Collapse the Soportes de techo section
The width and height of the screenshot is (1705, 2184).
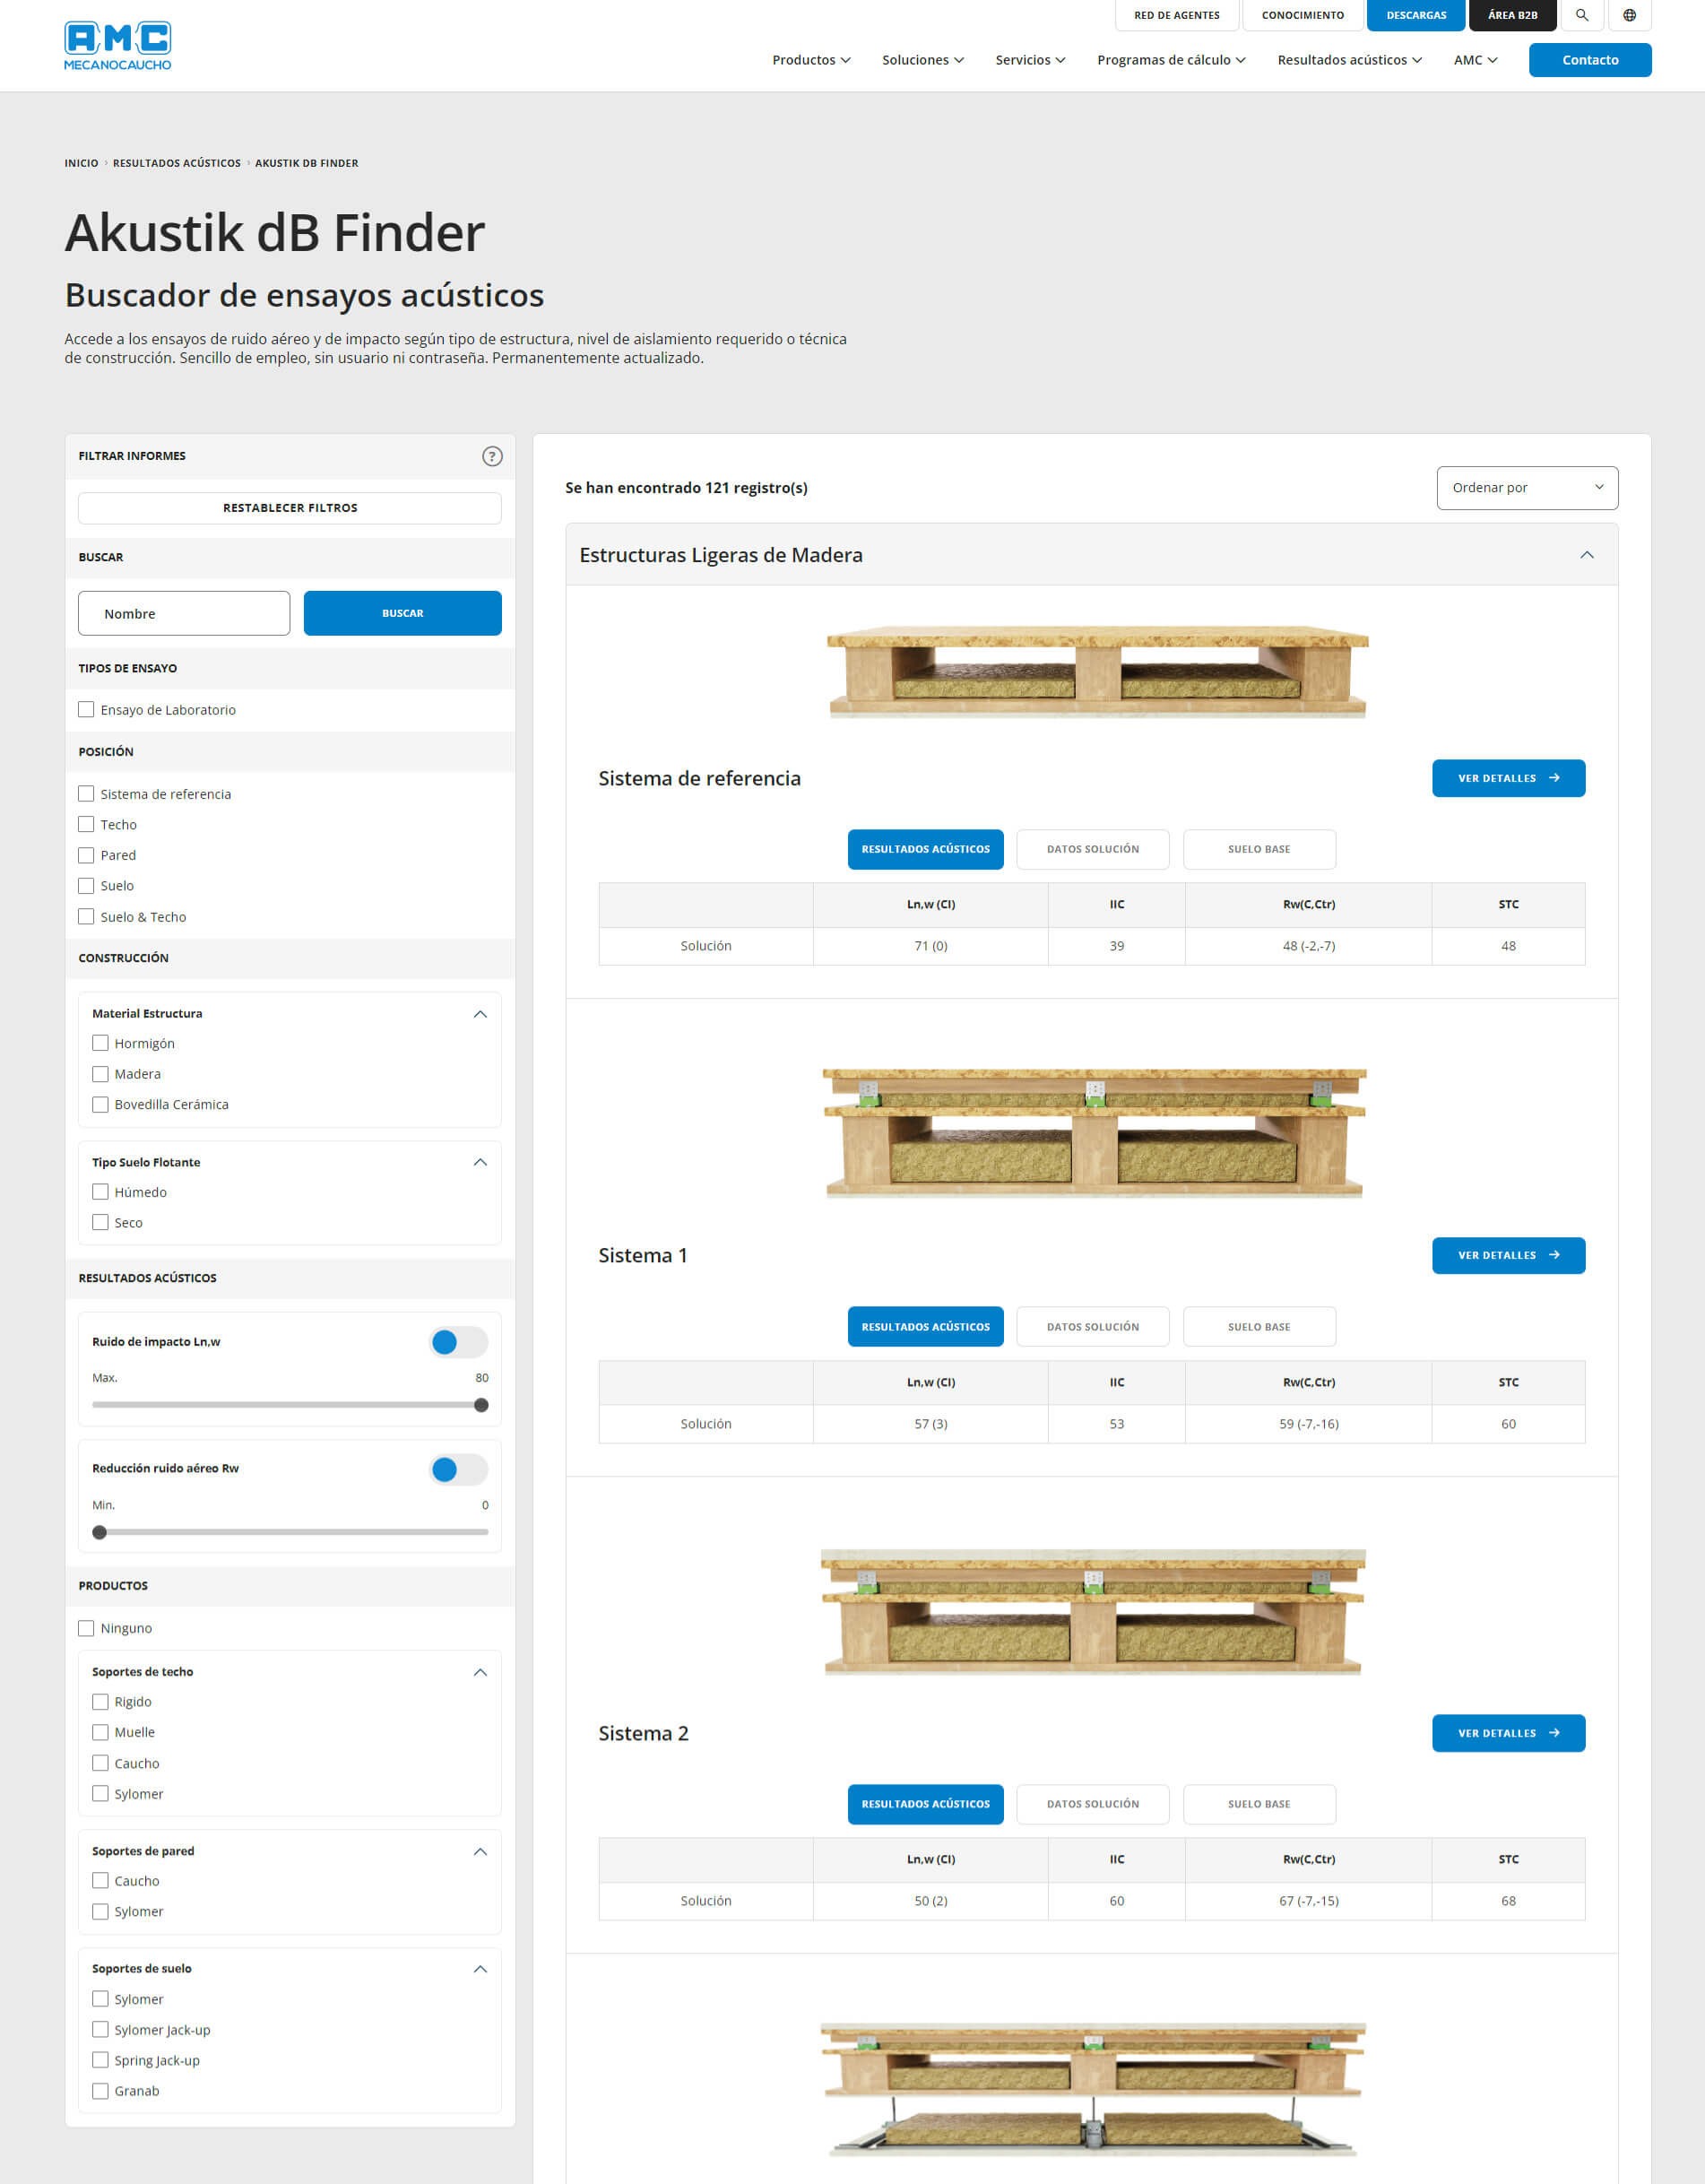pos(480,1672)
